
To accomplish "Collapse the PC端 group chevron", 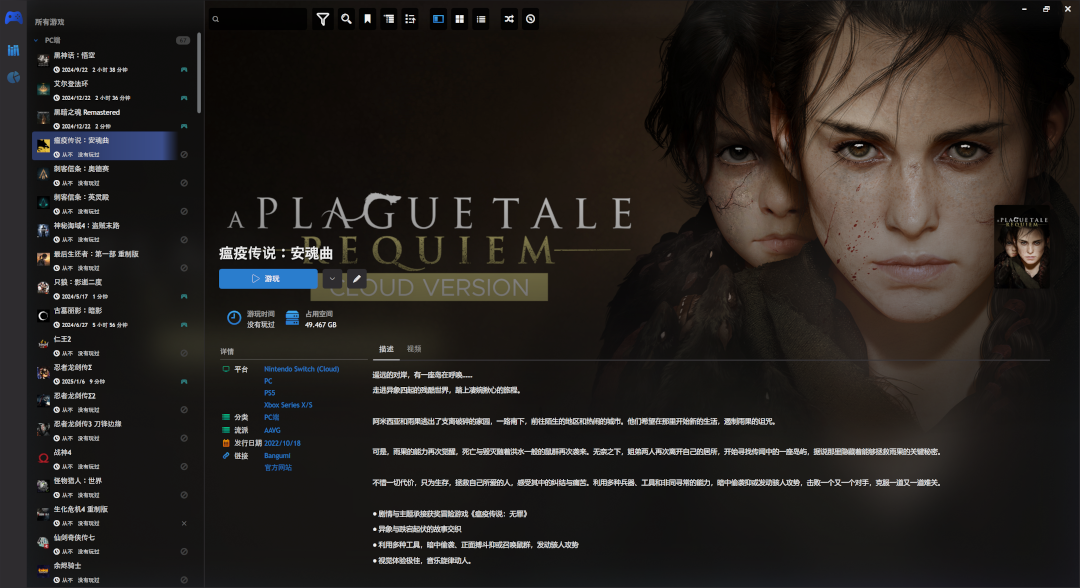I will [x=36, y=41].
